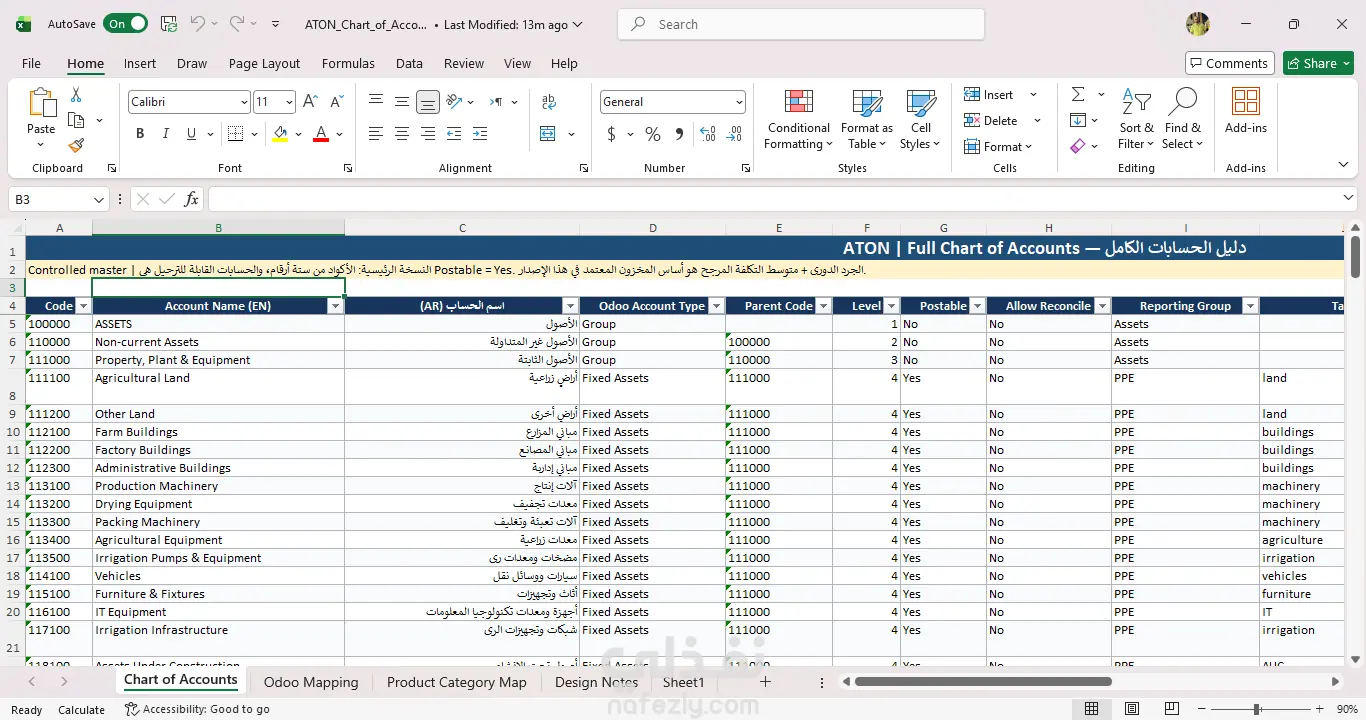Apply the yellow Fill Color
Image resolution: width=1366 pixels, height=720 pixels.
coord(280,134)
